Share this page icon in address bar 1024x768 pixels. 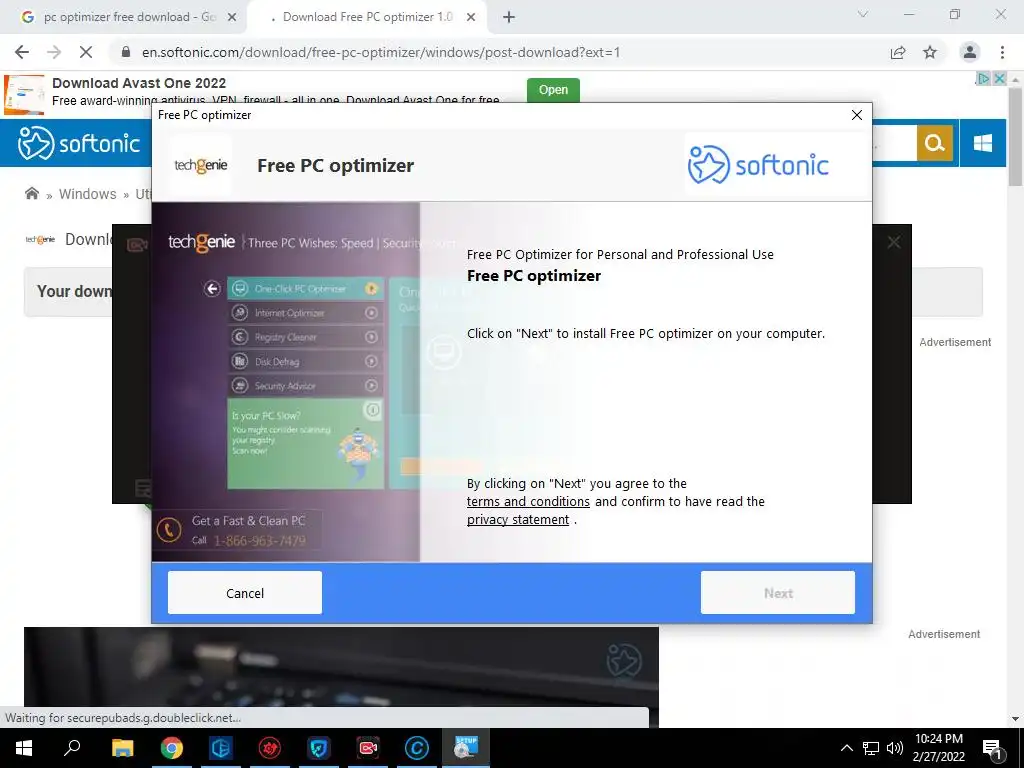(x=898, y=52)
